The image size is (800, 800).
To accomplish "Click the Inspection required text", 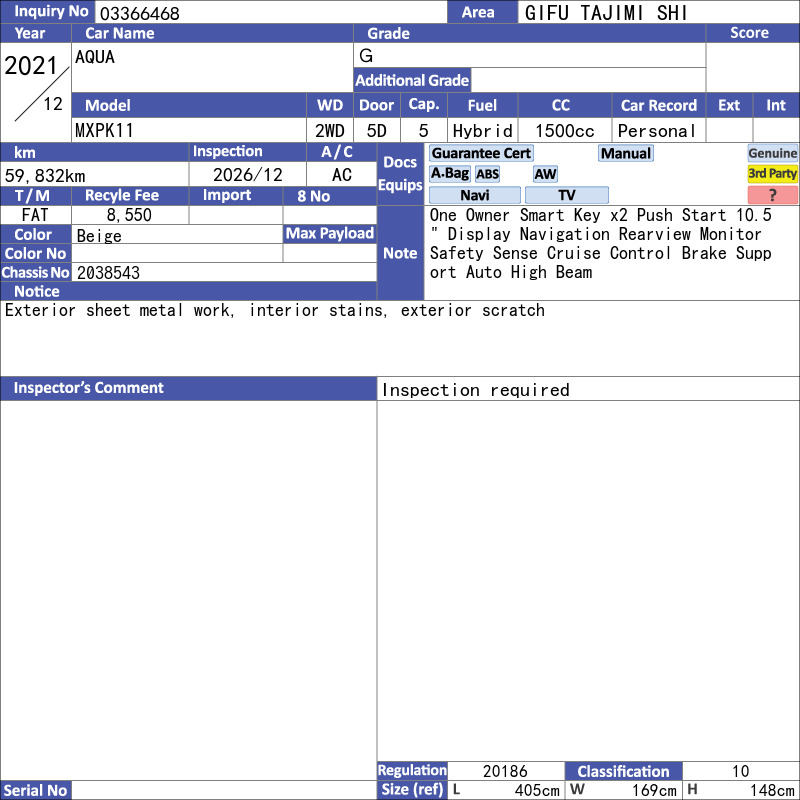I will (476, 390).
